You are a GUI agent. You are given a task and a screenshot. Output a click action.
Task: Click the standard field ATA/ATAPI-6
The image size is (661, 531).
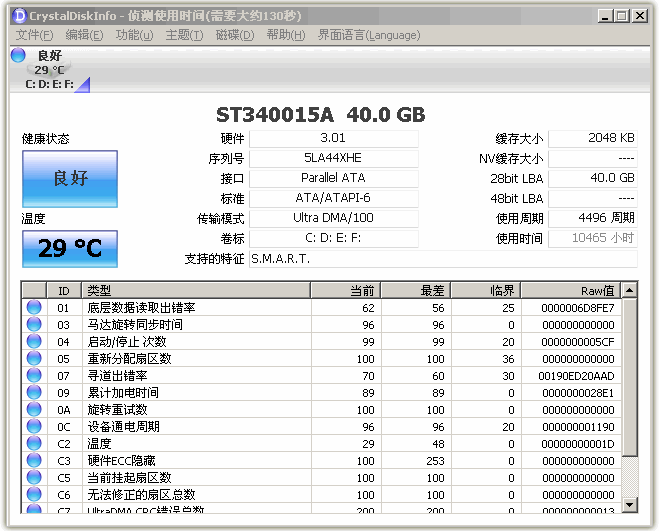pyautogui.click(x=333, y=198)
